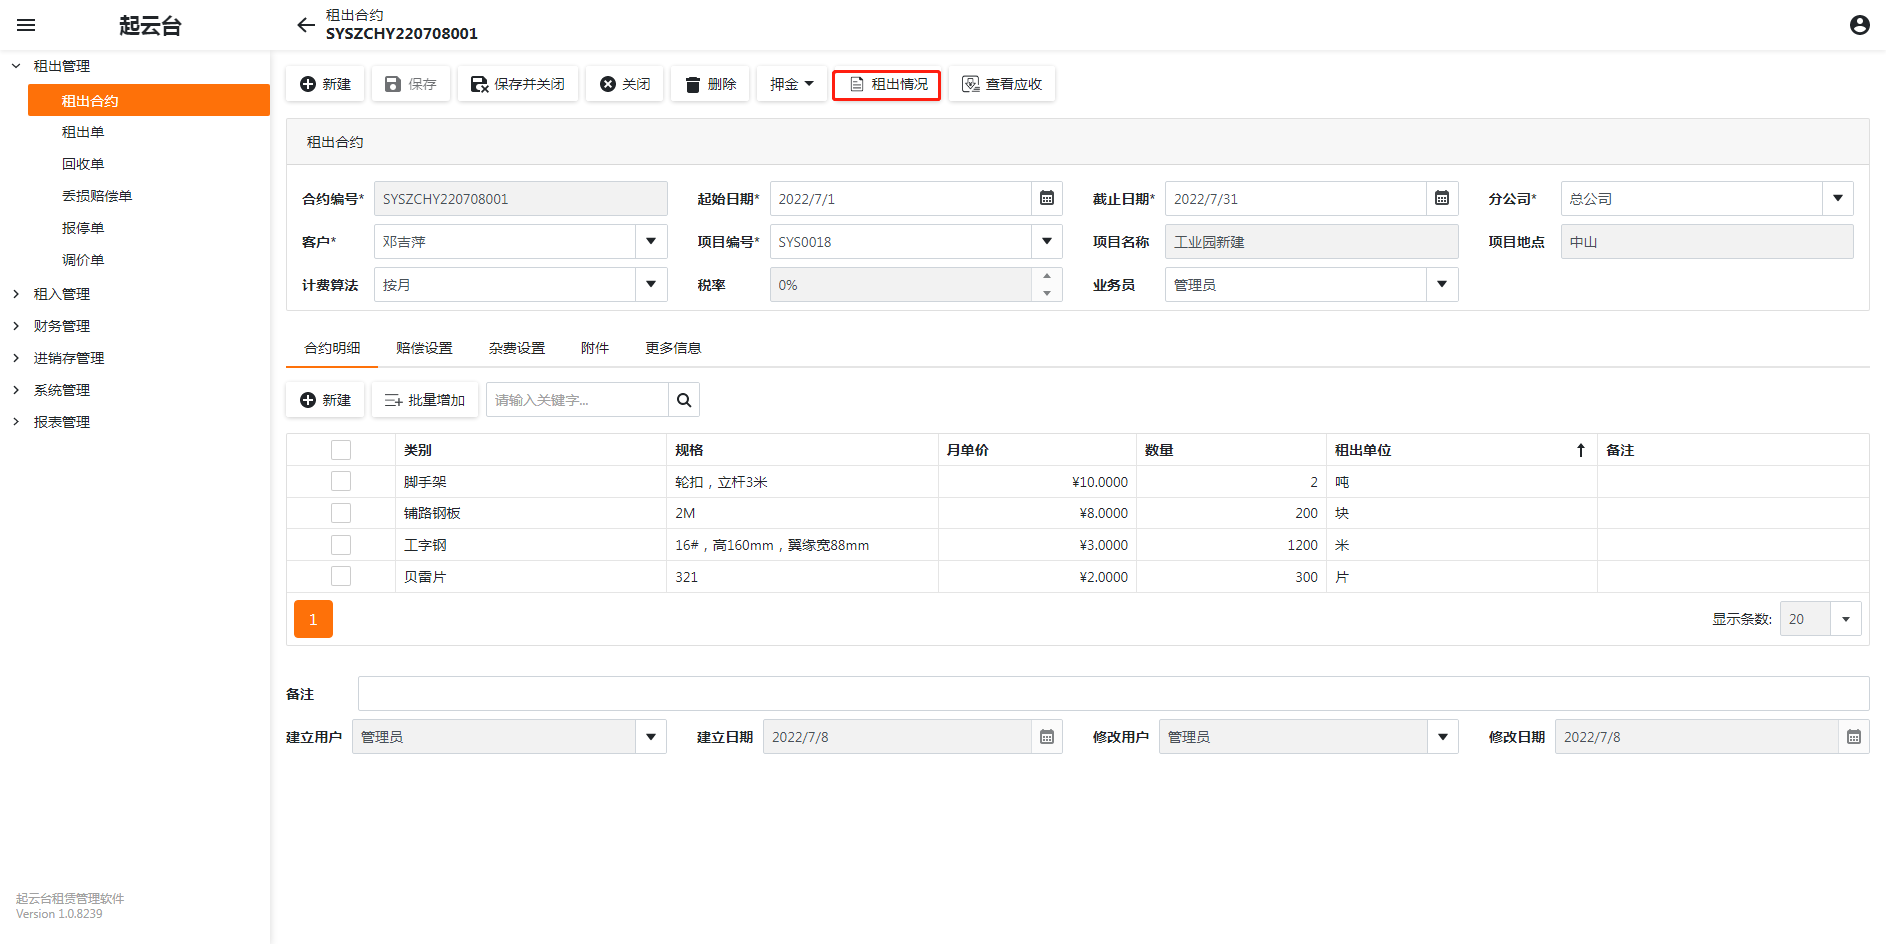The height and width of the screenshot is (944, 1886).
Task: Open calendar icon for 截止日期
Action: pos(1442,198)
